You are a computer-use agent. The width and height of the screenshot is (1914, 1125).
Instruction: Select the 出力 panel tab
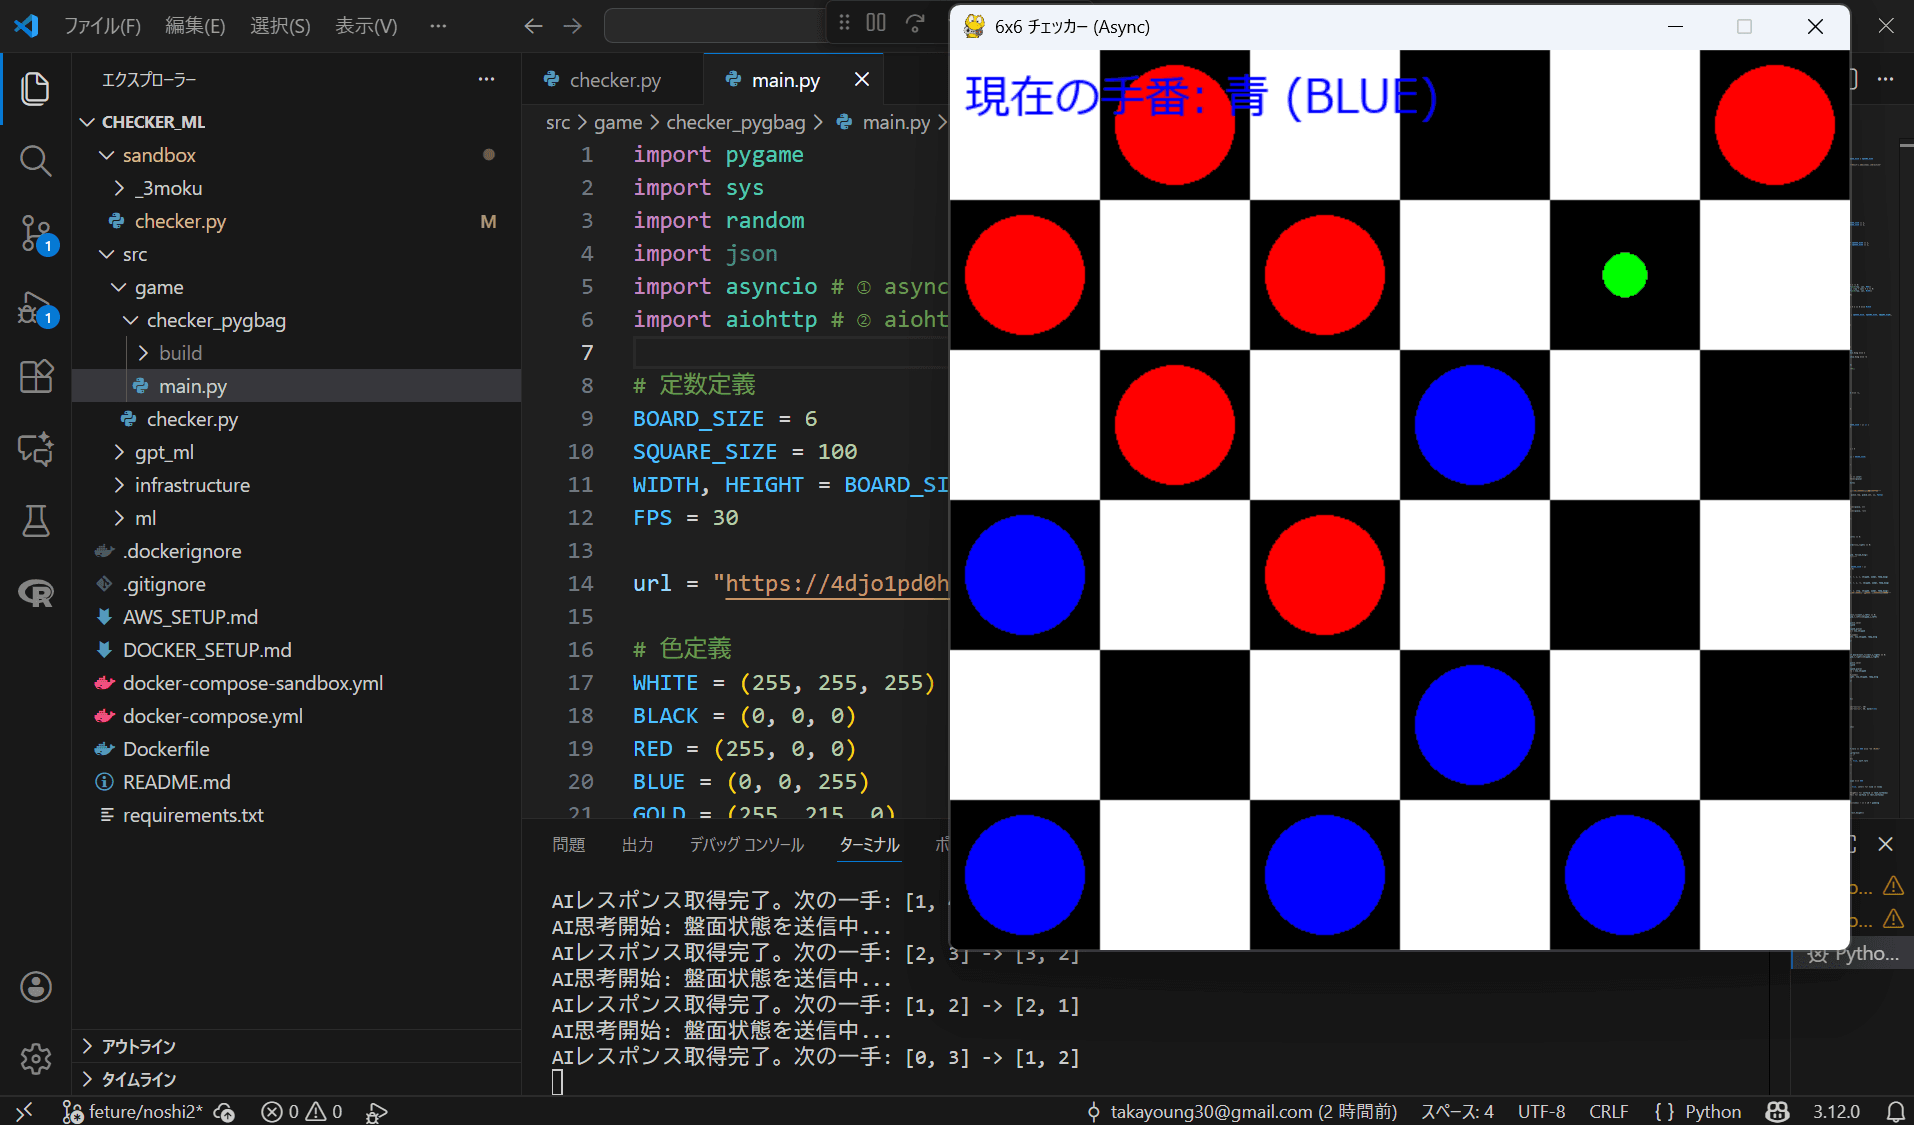point(637,845)
